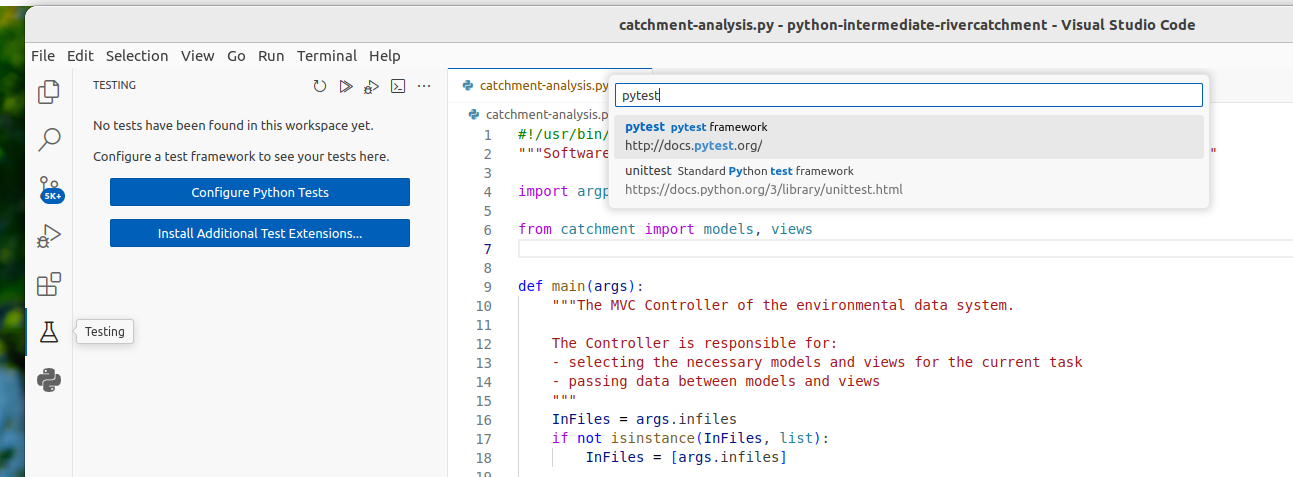
Task: Open the Selection menu
Action: pyautogui.click(x=137, y=56)
